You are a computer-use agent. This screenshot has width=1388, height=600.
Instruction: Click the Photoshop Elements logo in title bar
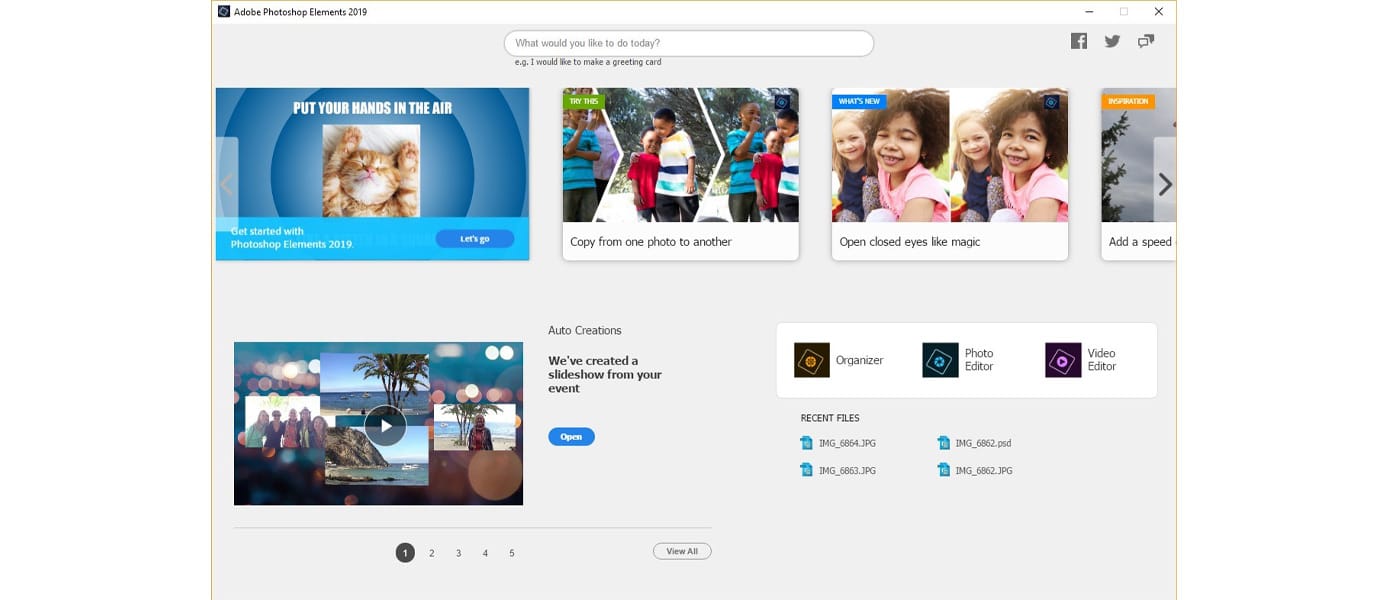coord(224,11)
